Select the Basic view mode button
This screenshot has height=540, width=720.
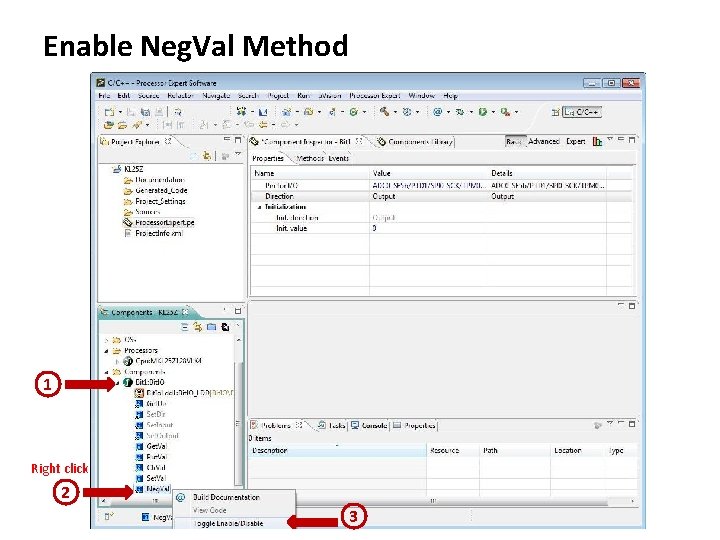(x=514, y=141)
